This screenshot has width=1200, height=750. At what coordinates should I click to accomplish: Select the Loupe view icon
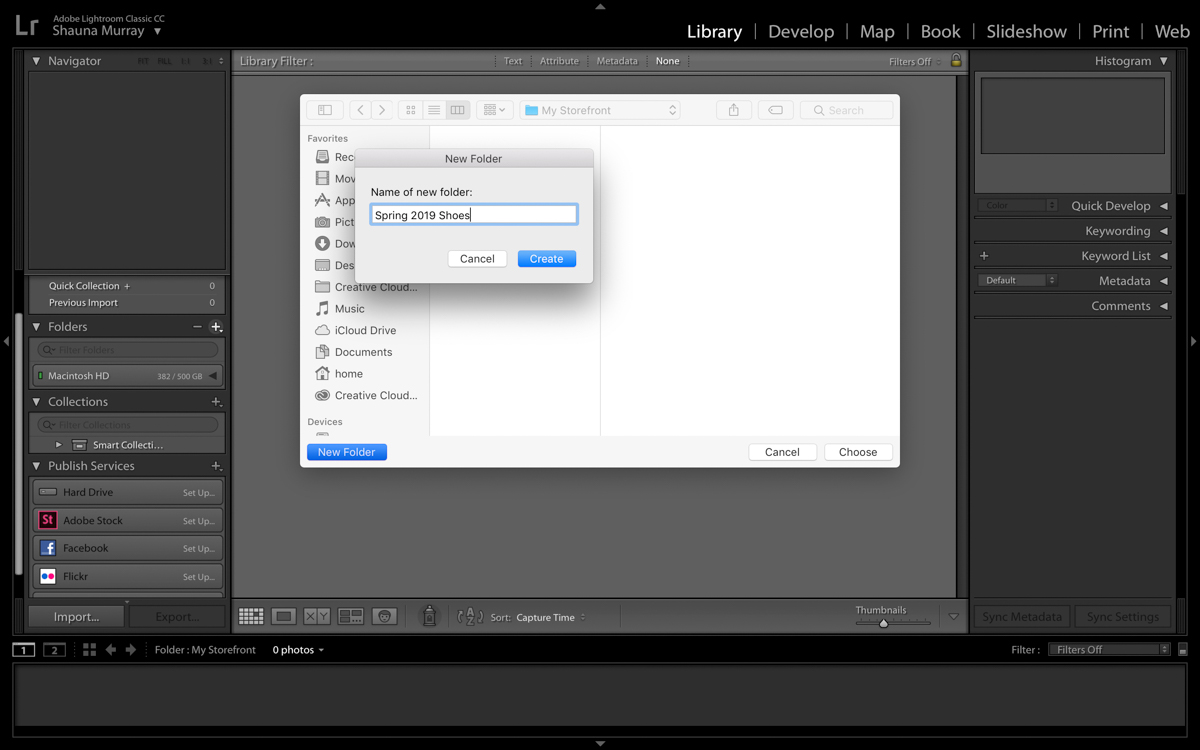point(284,617)
